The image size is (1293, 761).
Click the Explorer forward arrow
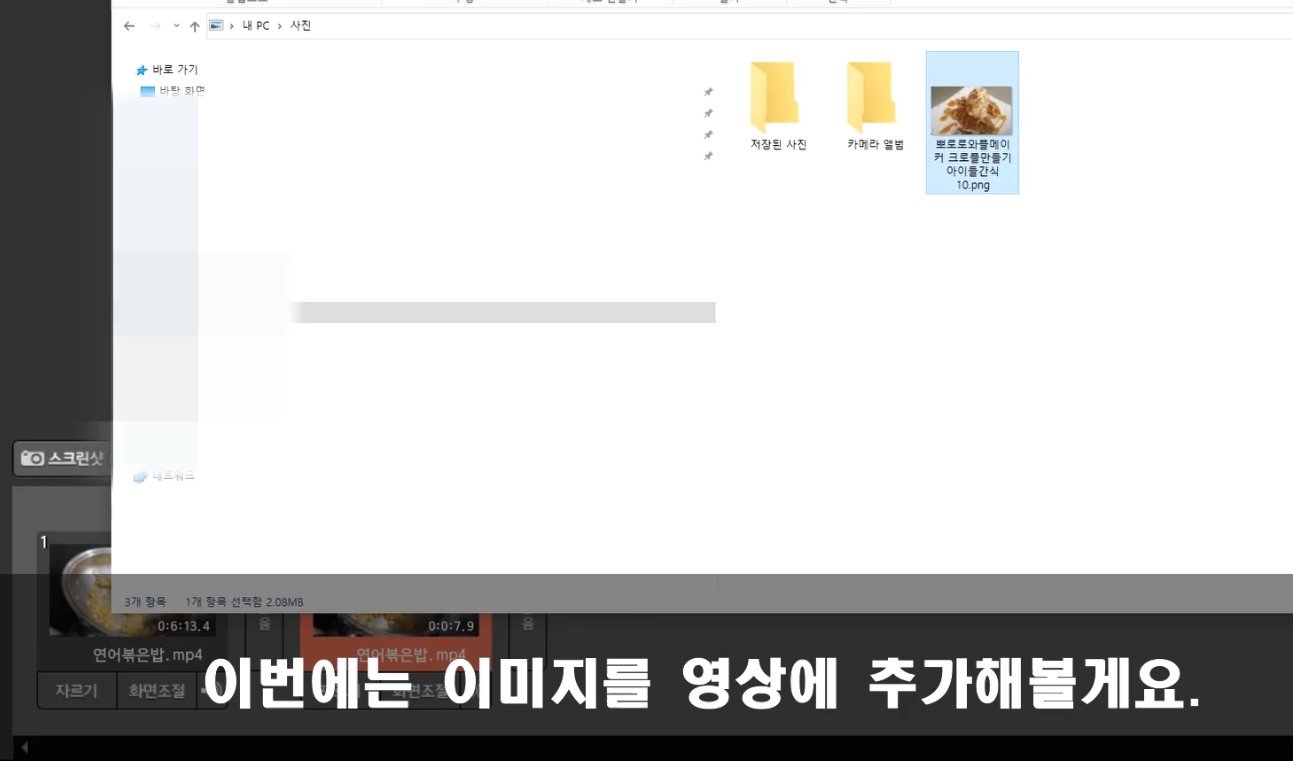[x=155, y=26]
